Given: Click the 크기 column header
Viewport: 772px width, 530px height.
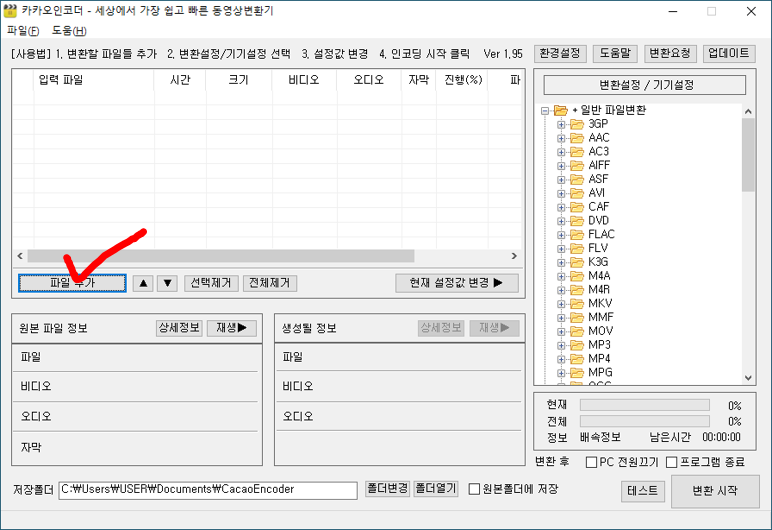Looking at the screenshot, I should click(x=239, y=80).
